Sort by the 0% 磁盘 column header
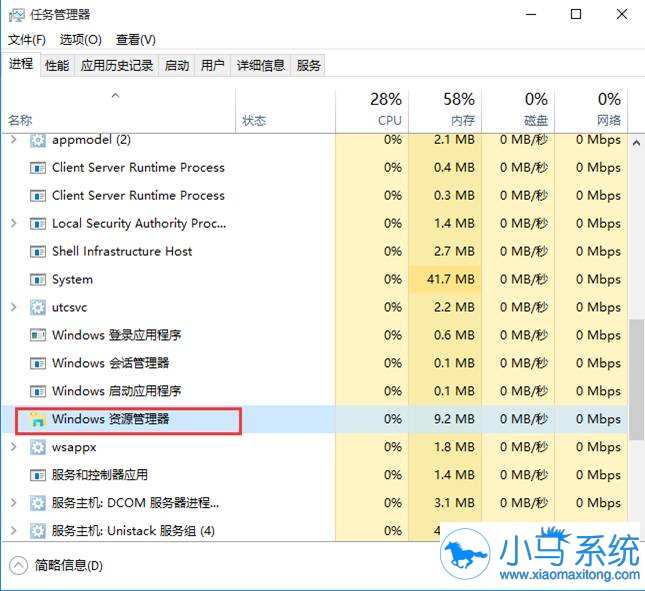Screen dimensions: 645x591 pyautogui.click(x=518, y=111)
